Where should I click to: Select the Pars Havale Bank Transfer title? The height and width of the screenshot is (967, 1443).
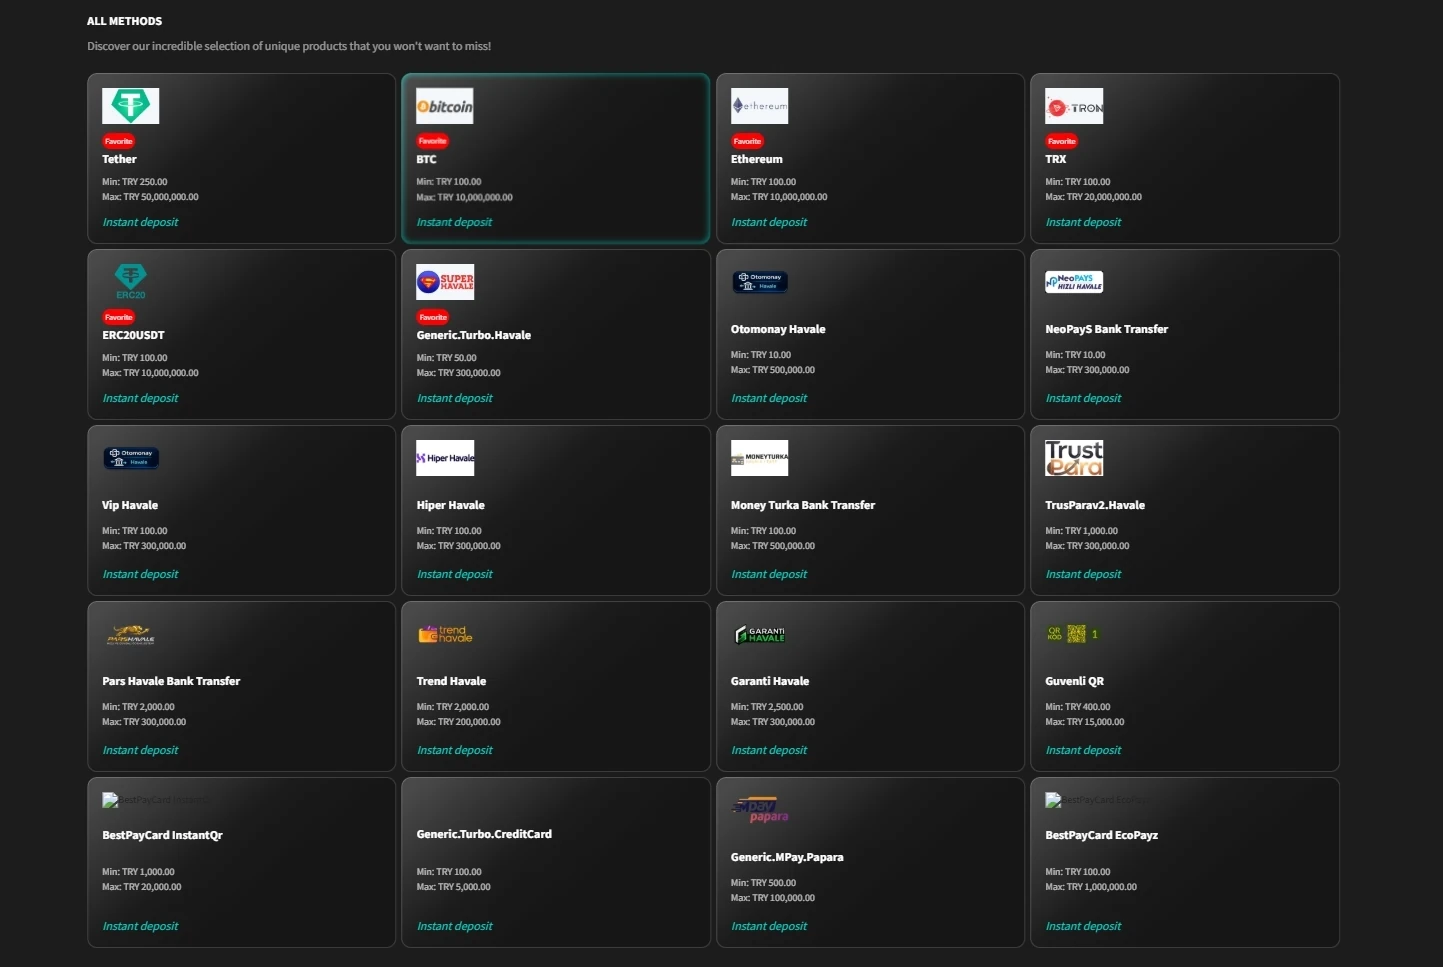[171, 681]
